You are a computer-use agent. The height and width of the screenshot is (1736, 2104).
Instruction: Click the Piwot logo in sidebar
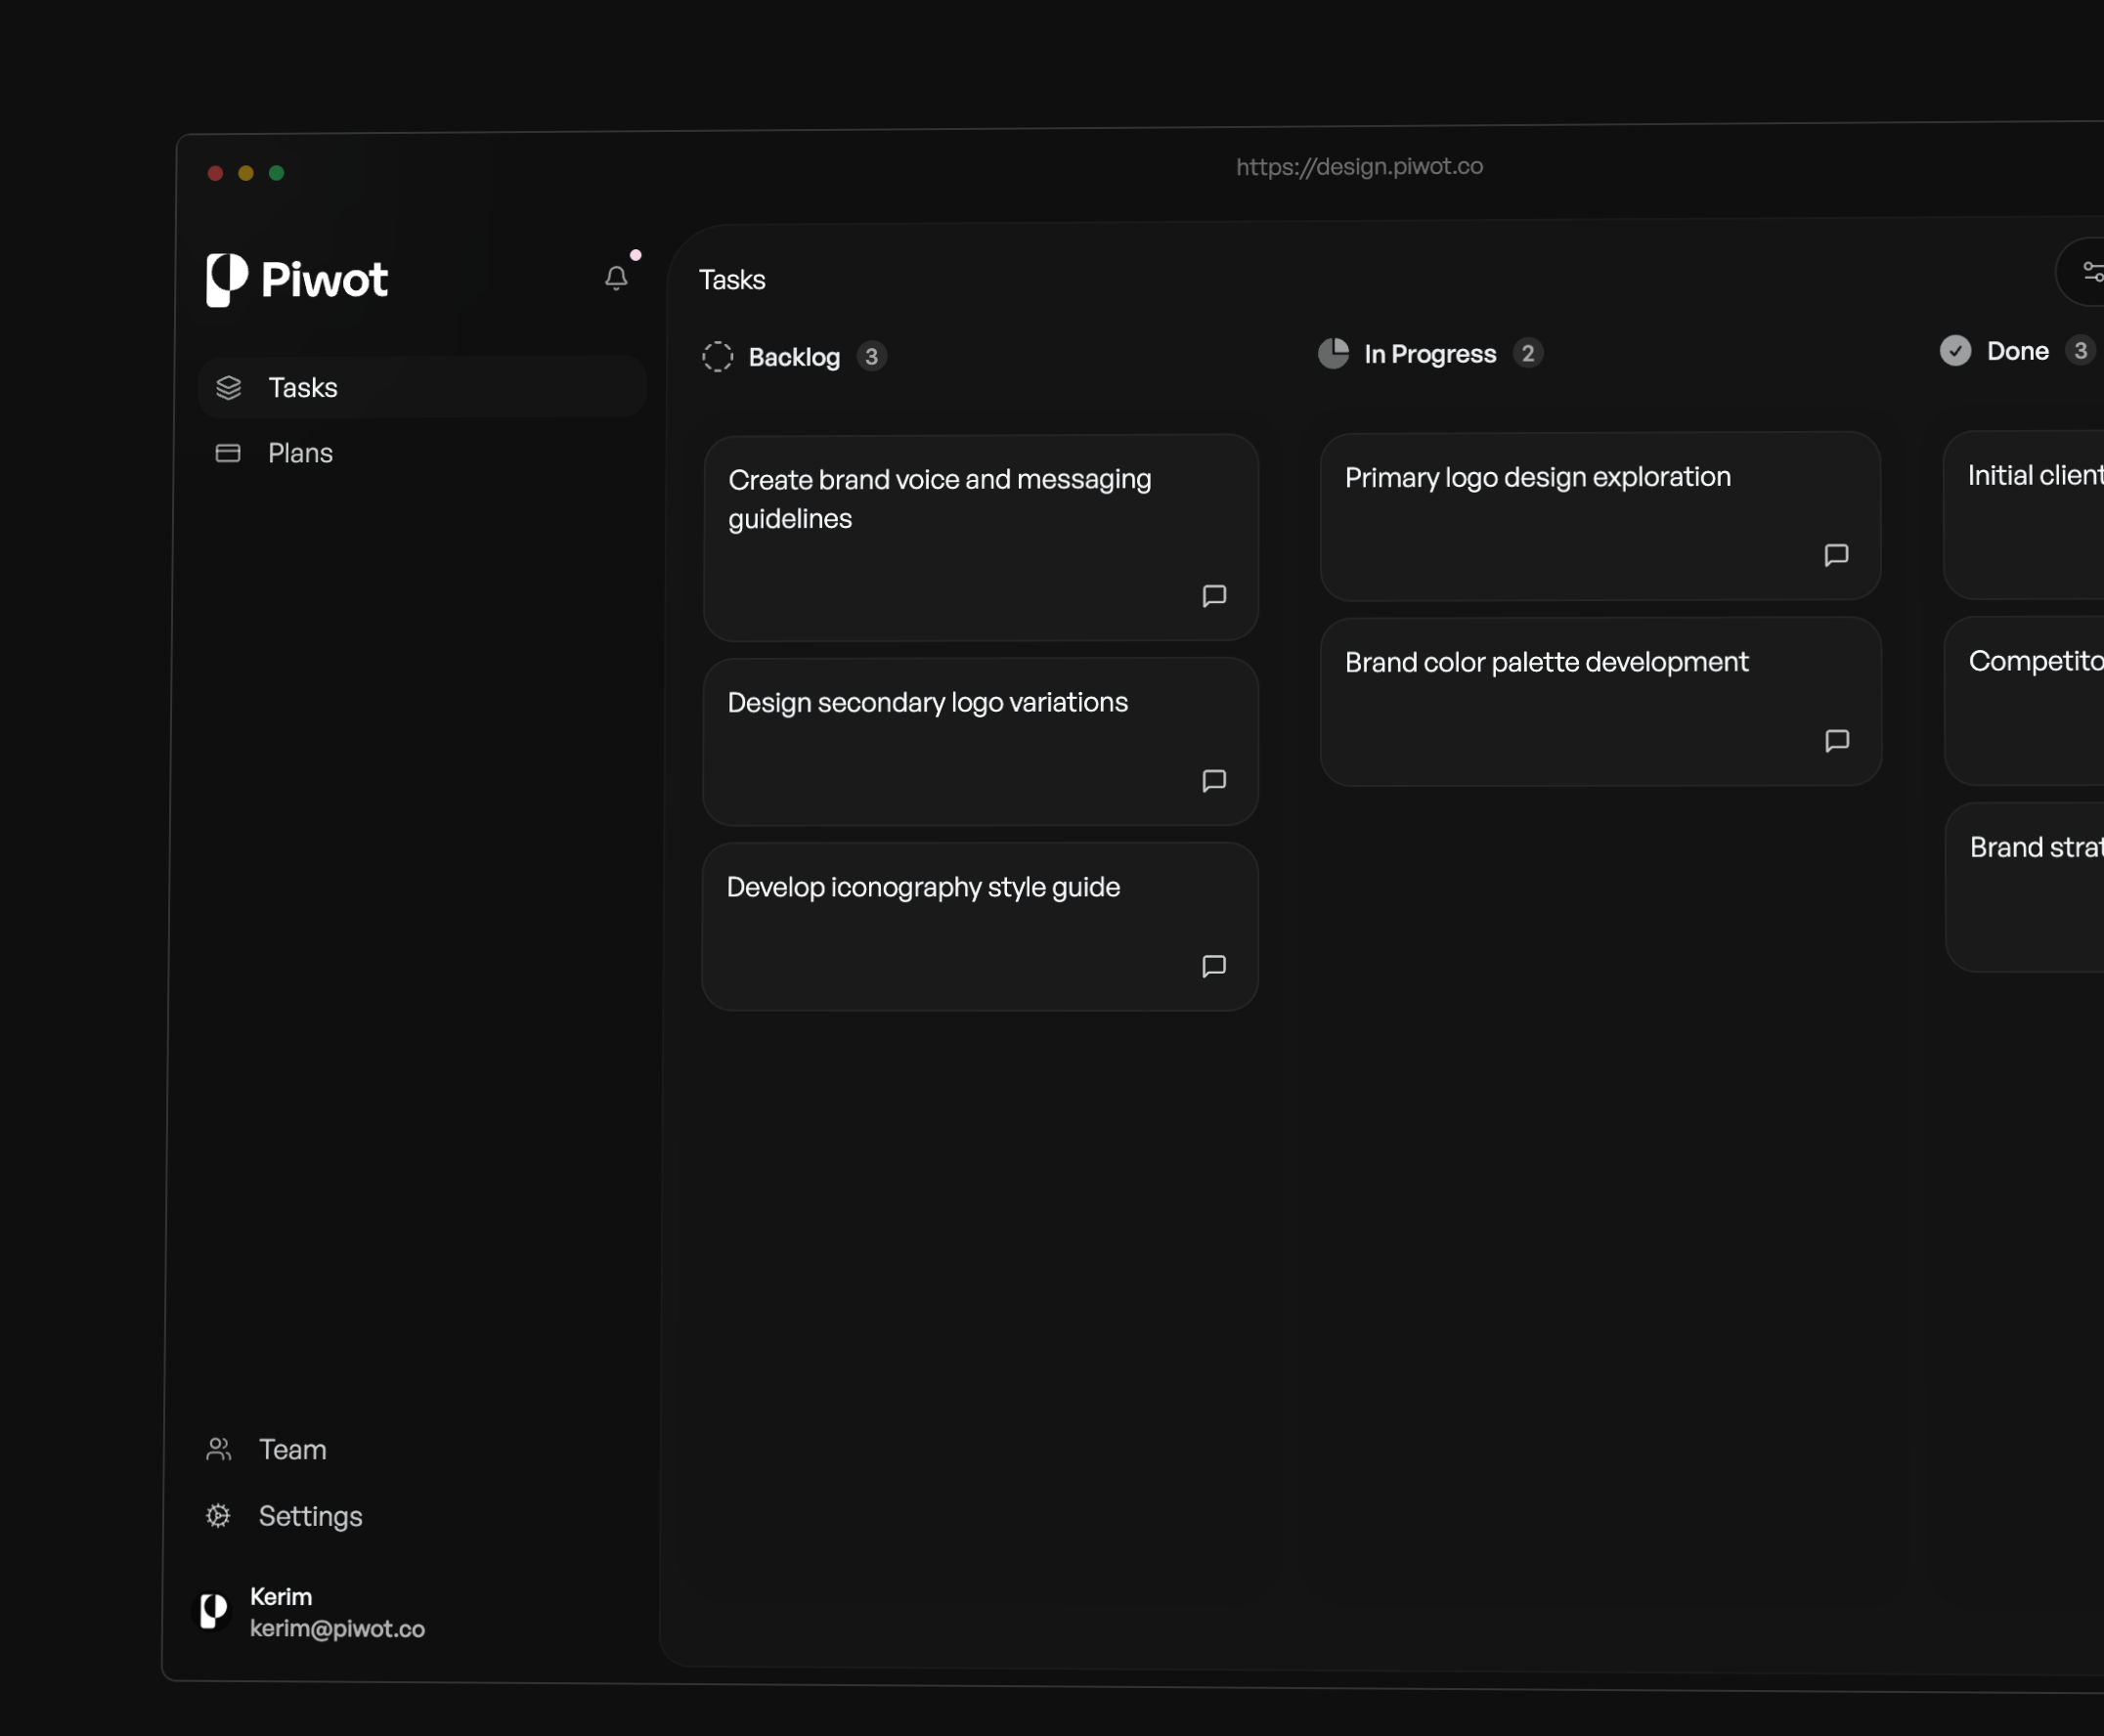pyautogui.click(x=297, y=279)
